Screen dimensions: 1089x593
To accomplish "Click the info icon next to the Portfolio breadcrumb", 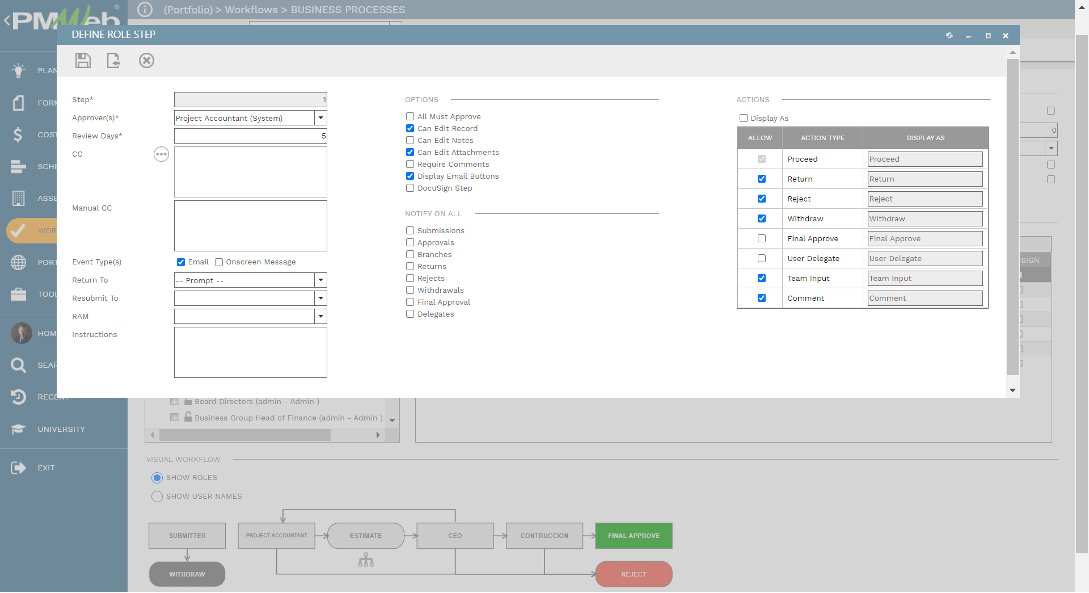I will click(x=144, y=9).
